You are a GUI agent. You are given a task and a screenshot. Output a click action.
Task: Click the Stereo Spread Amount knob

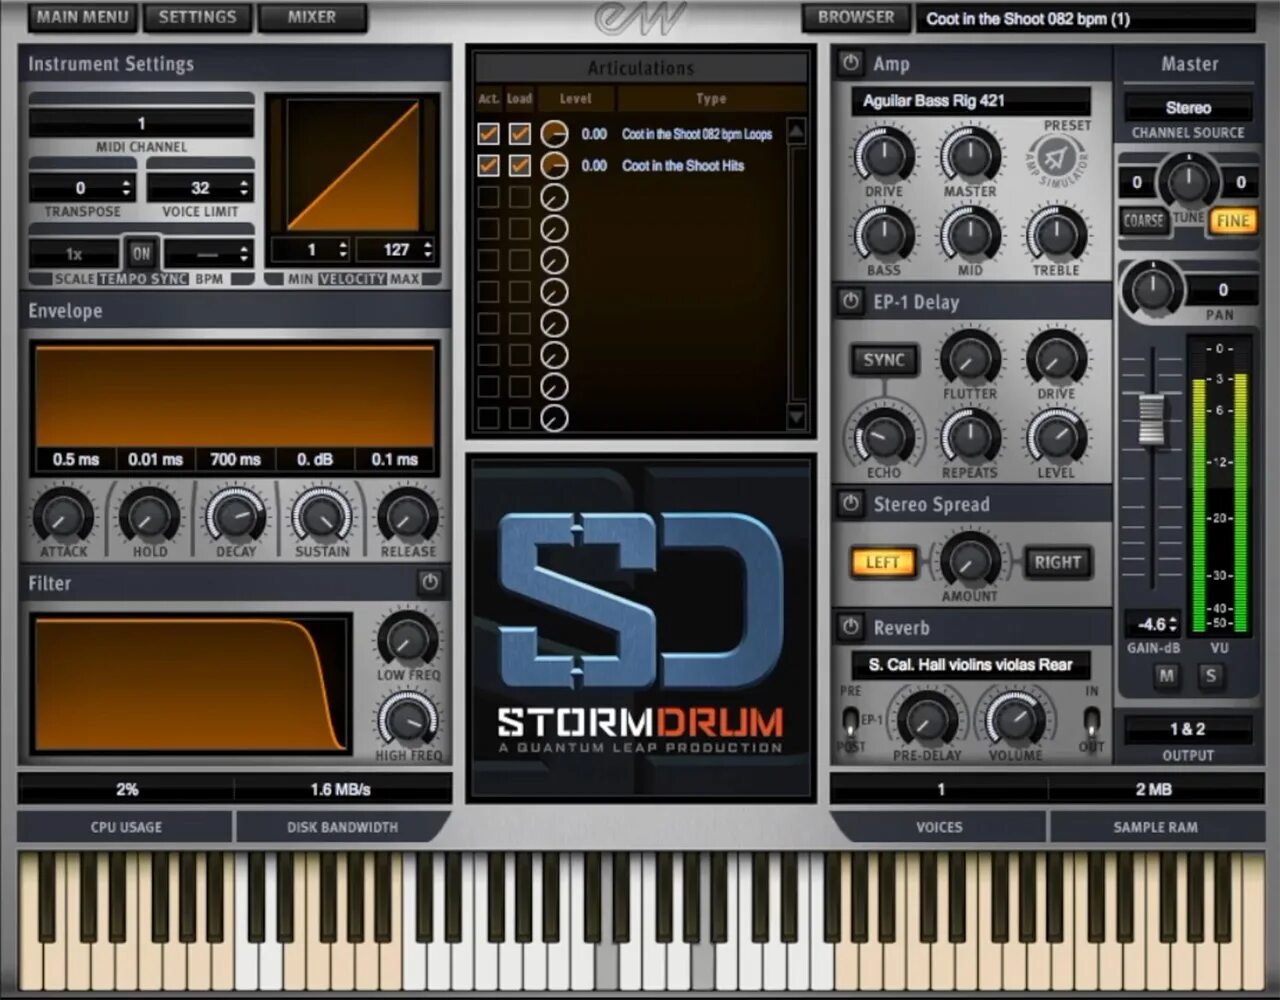(x=969, y=560)
